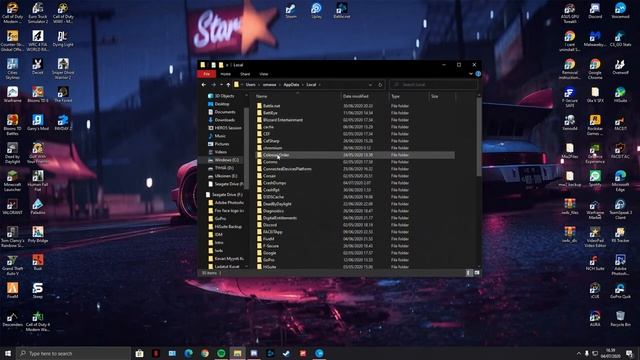The image size is (640, 360).
Task: Open the Uplay desktop shortcut
Action: [316, 11]
